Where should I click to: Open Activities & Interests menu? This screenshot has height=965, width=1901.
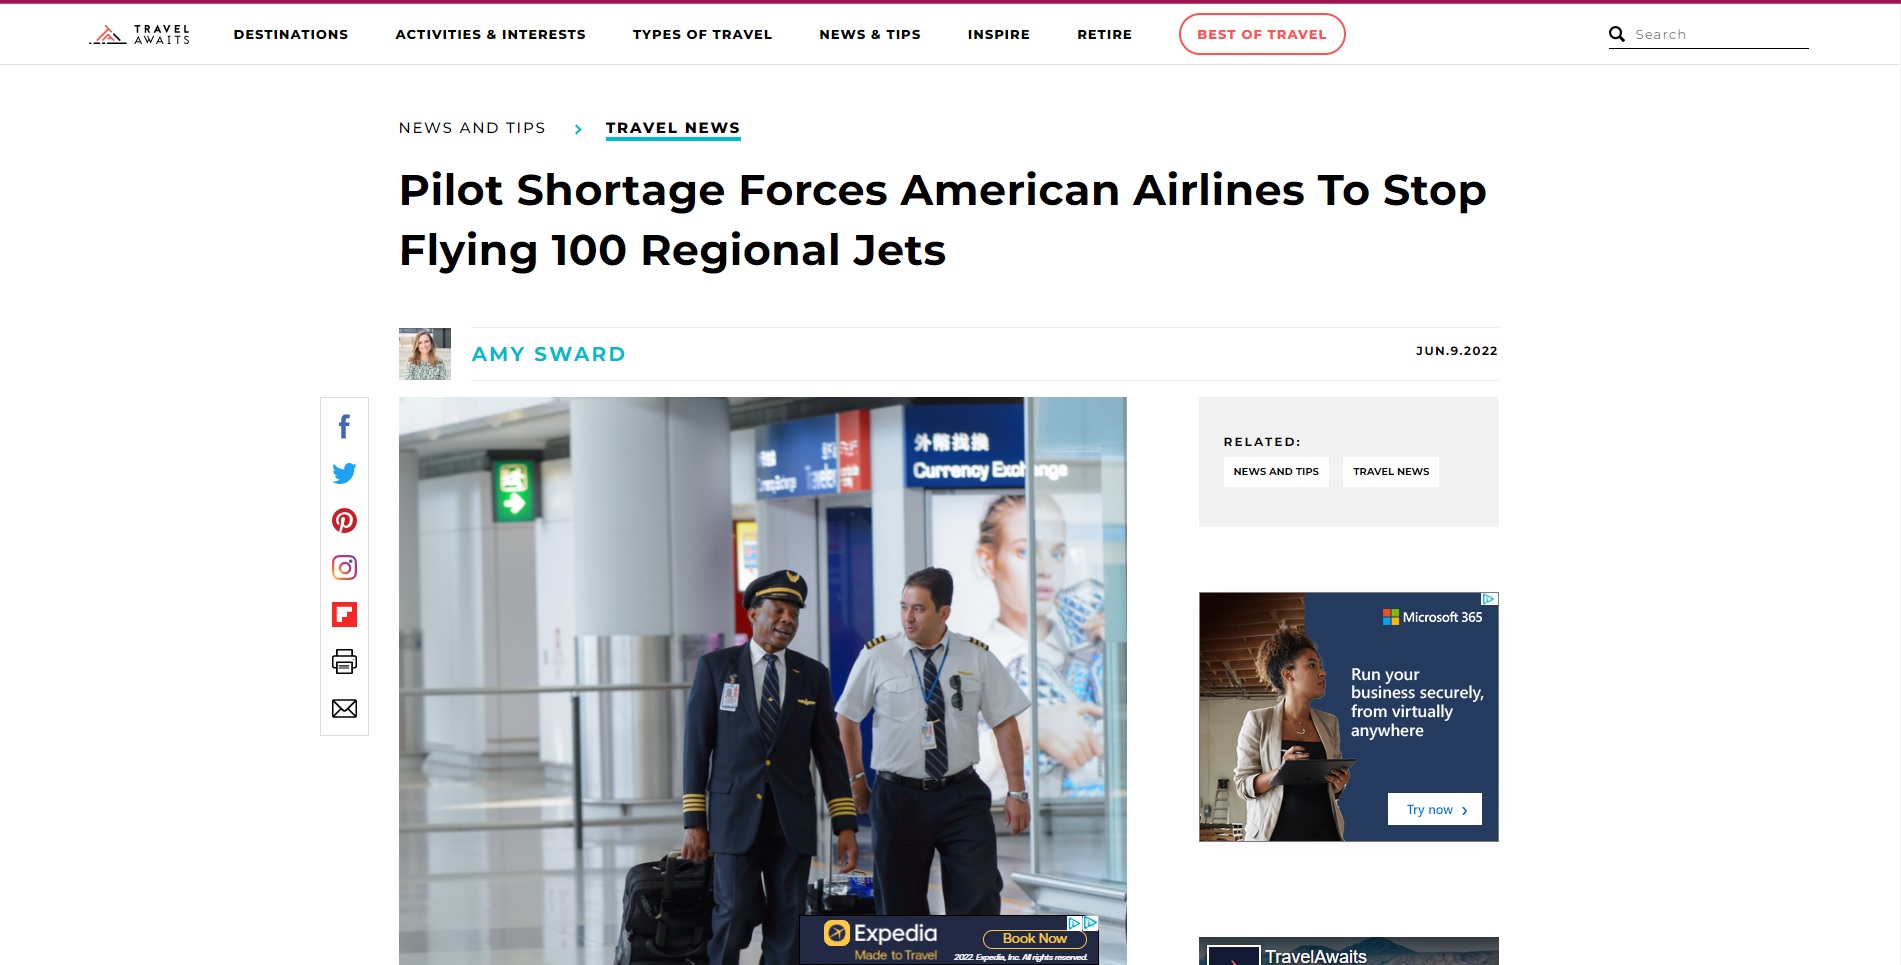point(490,34)
